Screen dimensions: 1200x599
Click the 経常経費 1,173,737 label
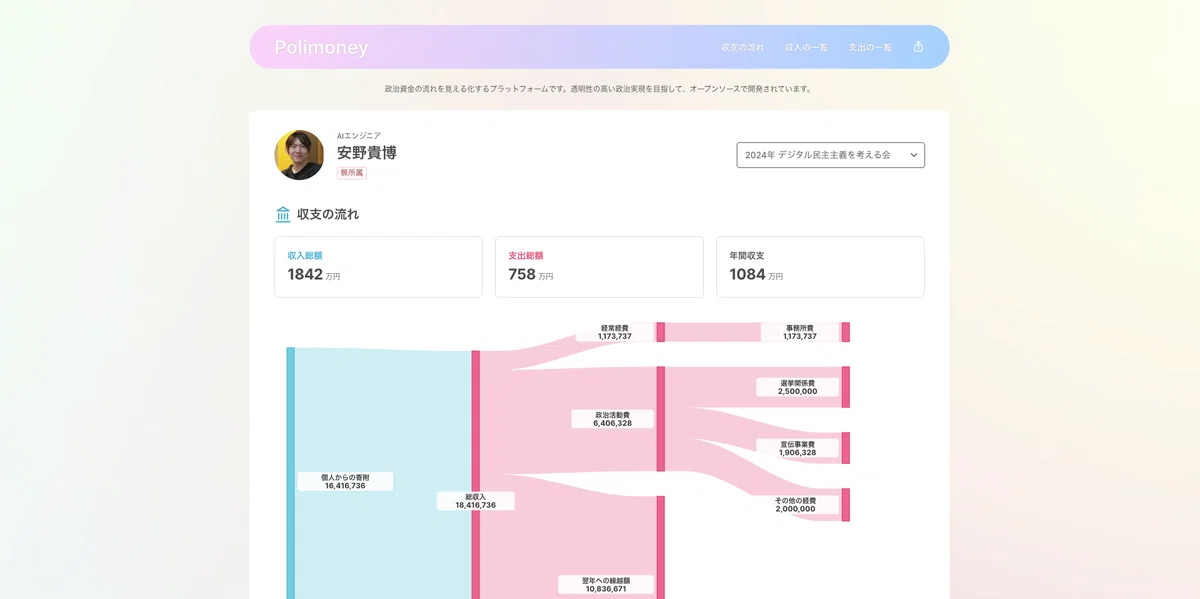pyautogui.click(x=615, y=332)
